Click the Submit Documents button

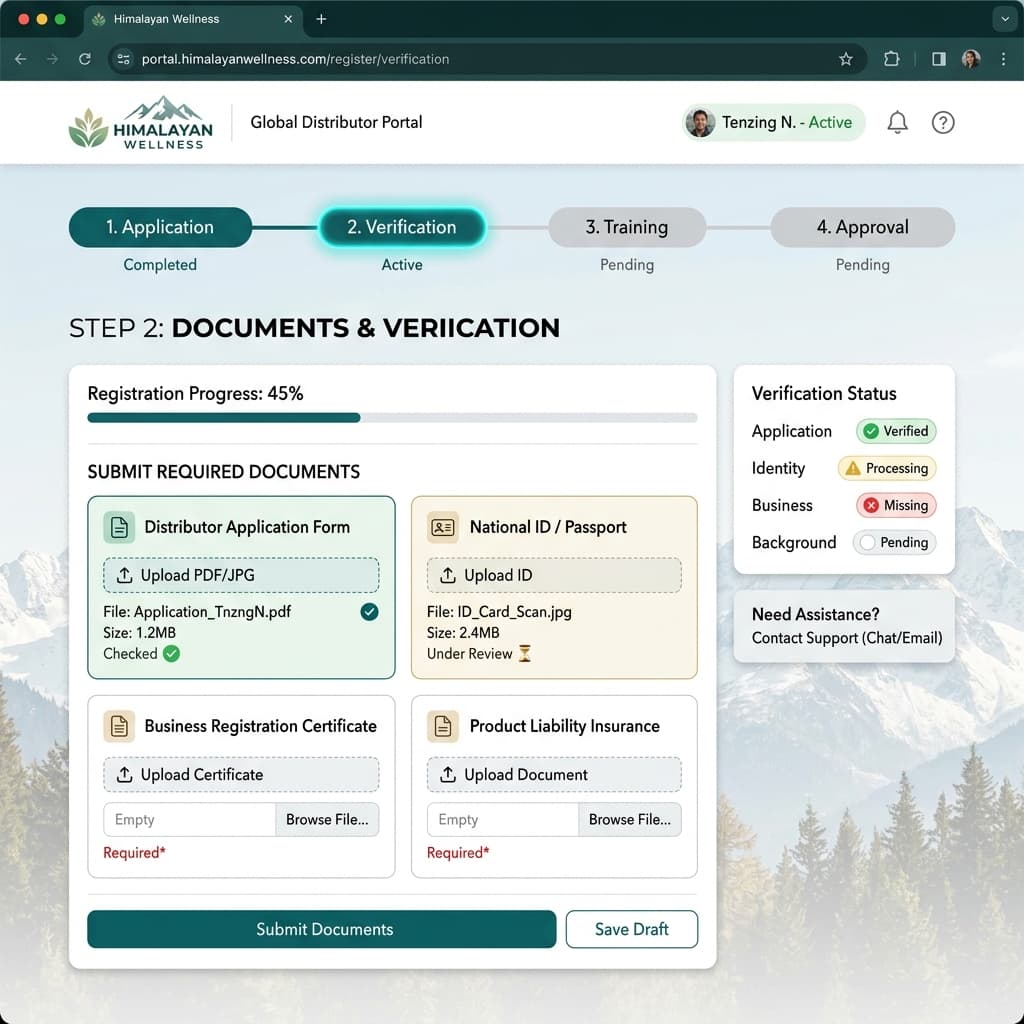pos(322,929)
